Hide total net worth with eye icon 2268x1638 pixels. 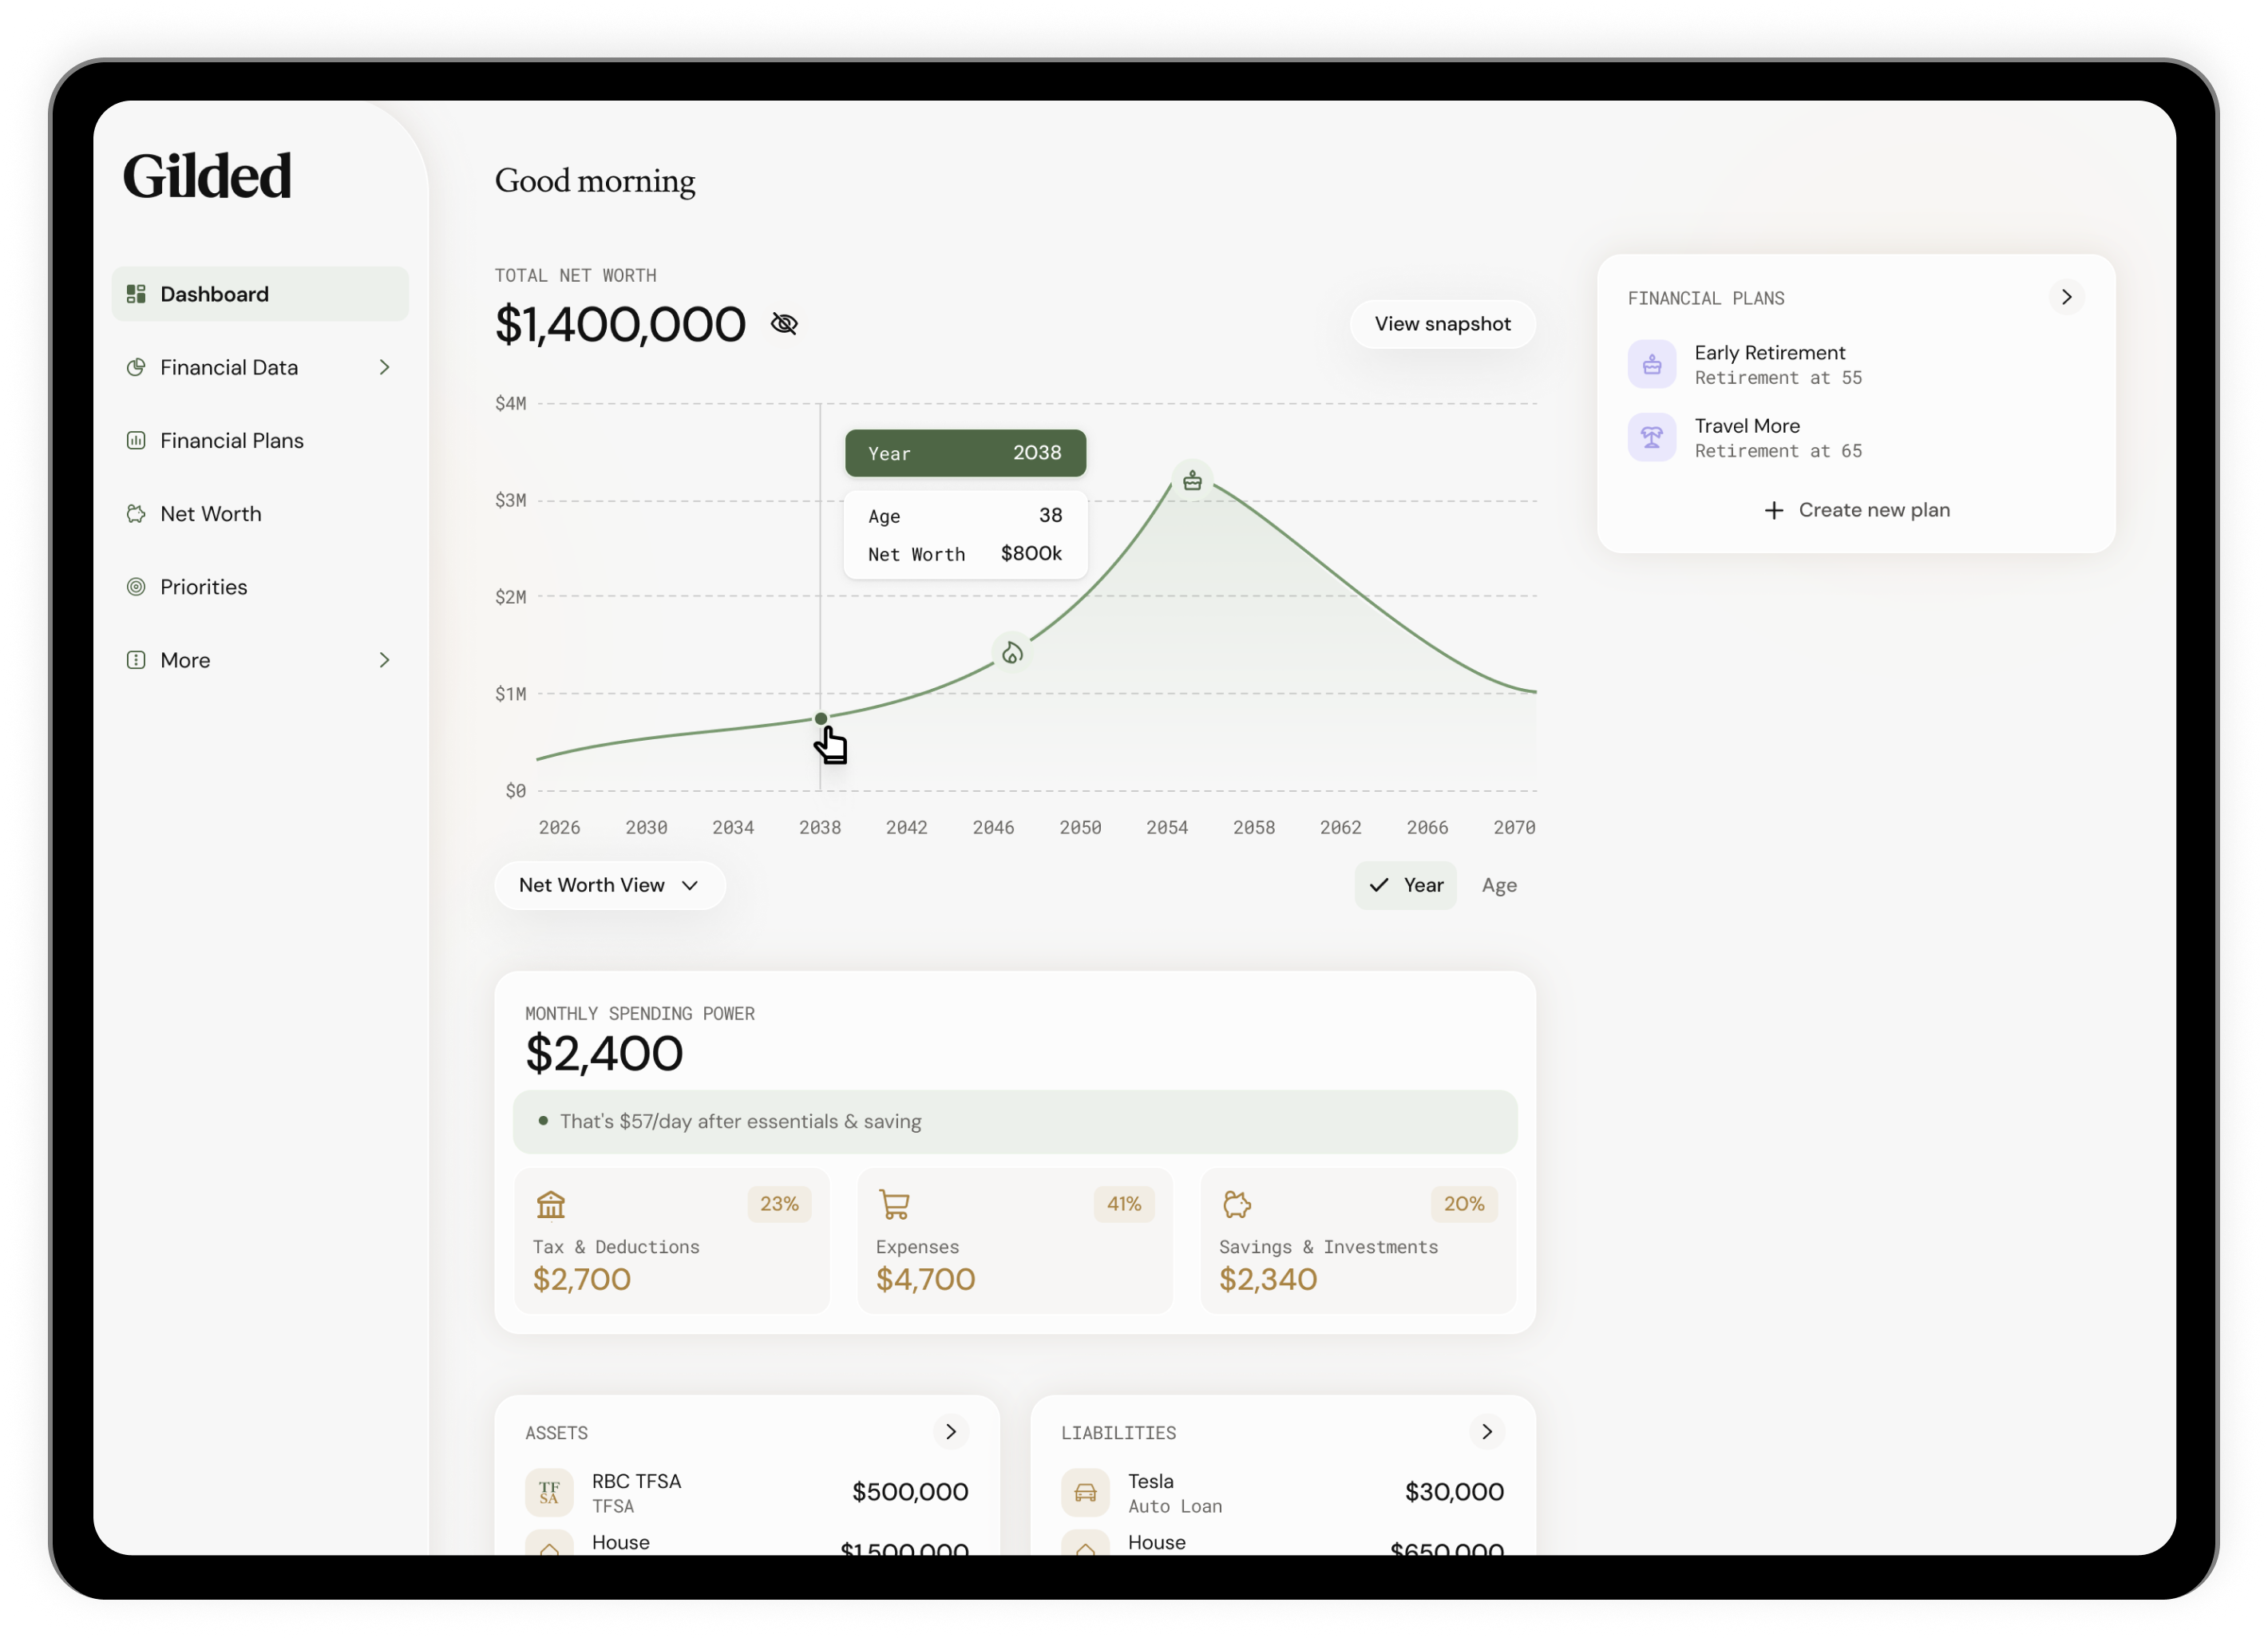(x=784, y=324)
